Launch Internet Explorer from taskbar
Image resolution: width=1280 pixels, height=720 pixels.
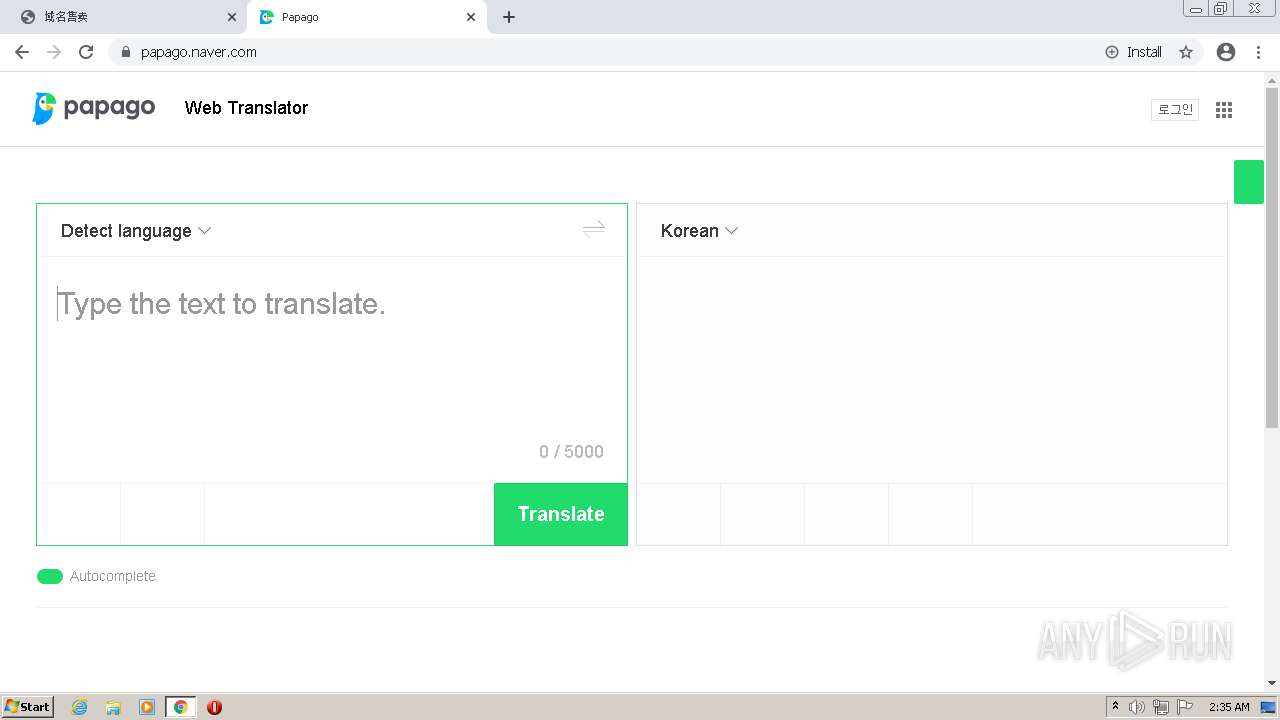tap(80, 707)
